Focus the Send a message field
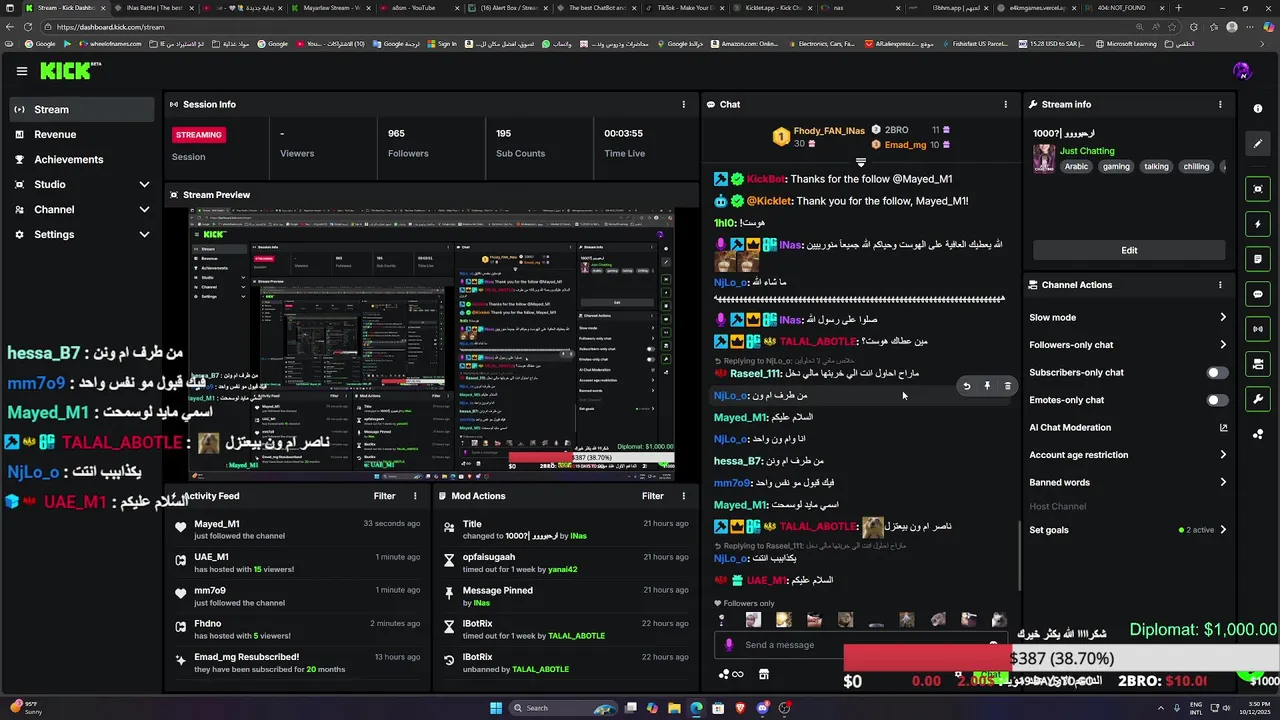Image resolution: width=1280 pixels, height=720 pixels. pos(860,645)
